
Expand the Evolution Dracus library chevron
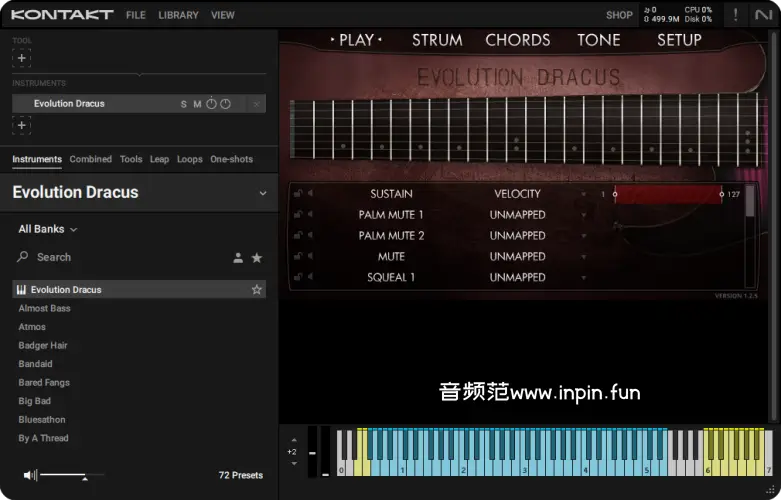pyautogui.click(x=263, y=193)
